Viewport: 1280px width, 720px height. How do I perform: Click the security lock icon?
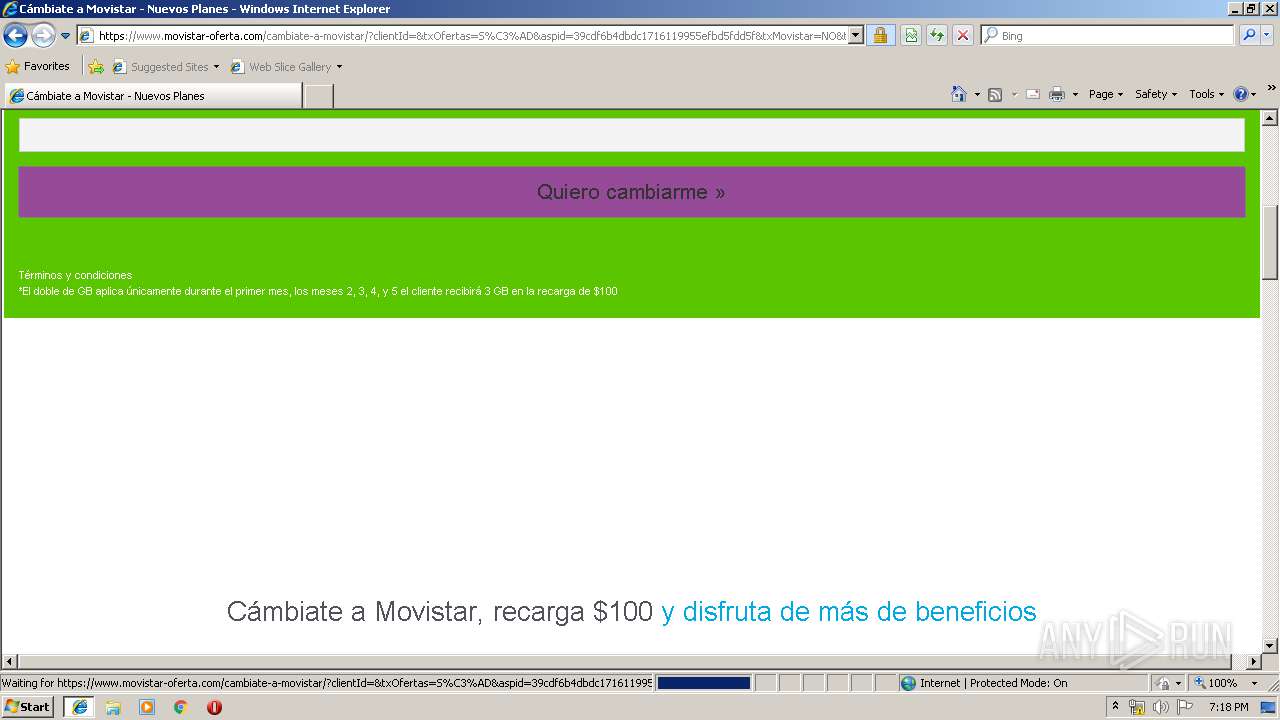click(880, 36)
